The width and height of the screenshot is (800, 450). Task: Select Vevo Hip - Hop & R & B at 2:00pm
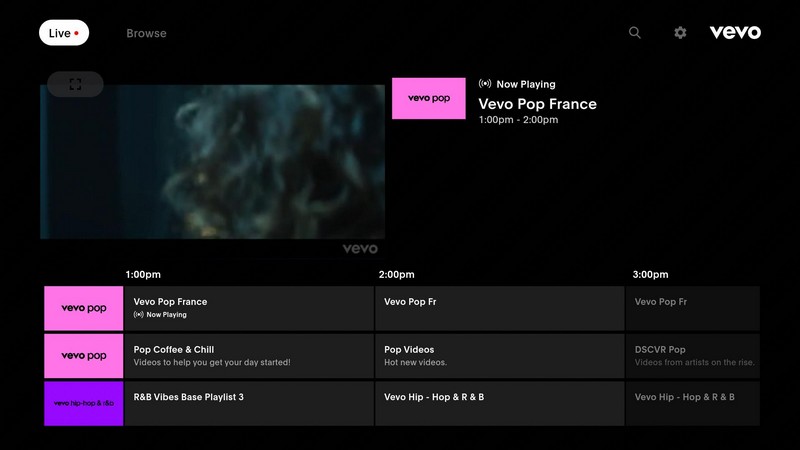pyautogui.click(x=500, y=403)
